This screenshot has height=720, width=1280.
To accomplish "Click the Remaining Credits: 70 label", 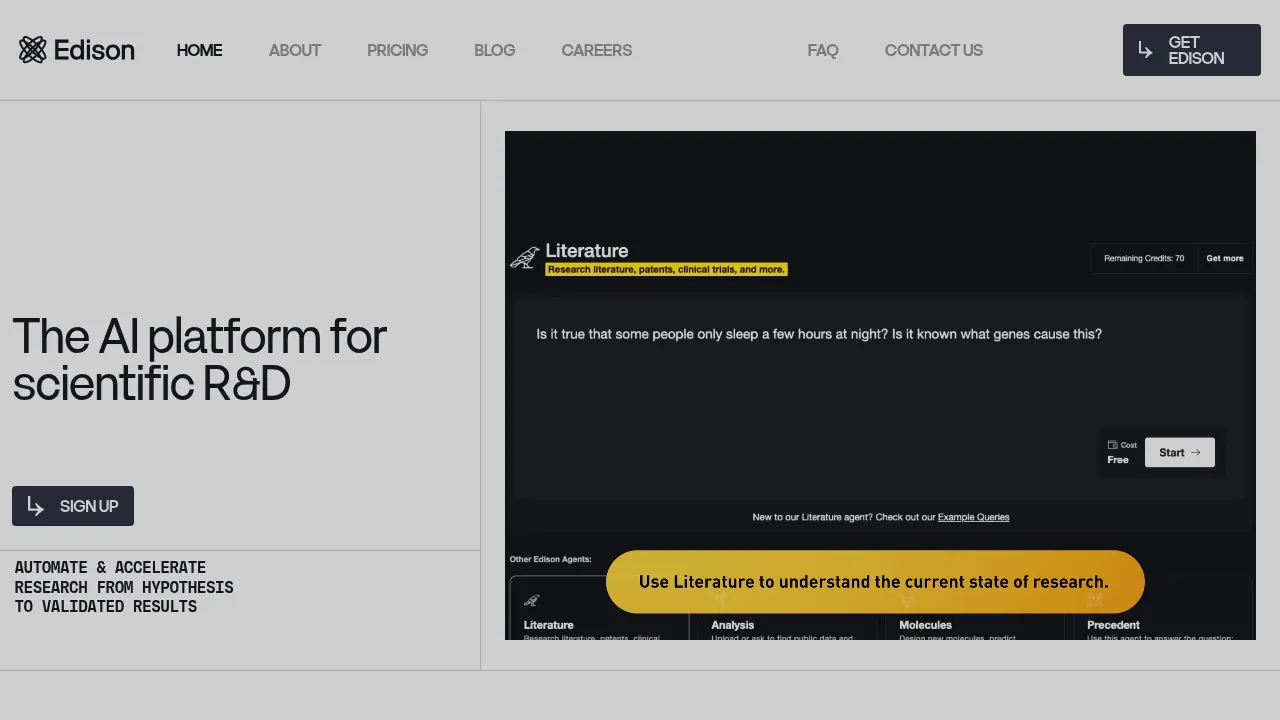I will pyautogui.click(x=1144, y=258).
